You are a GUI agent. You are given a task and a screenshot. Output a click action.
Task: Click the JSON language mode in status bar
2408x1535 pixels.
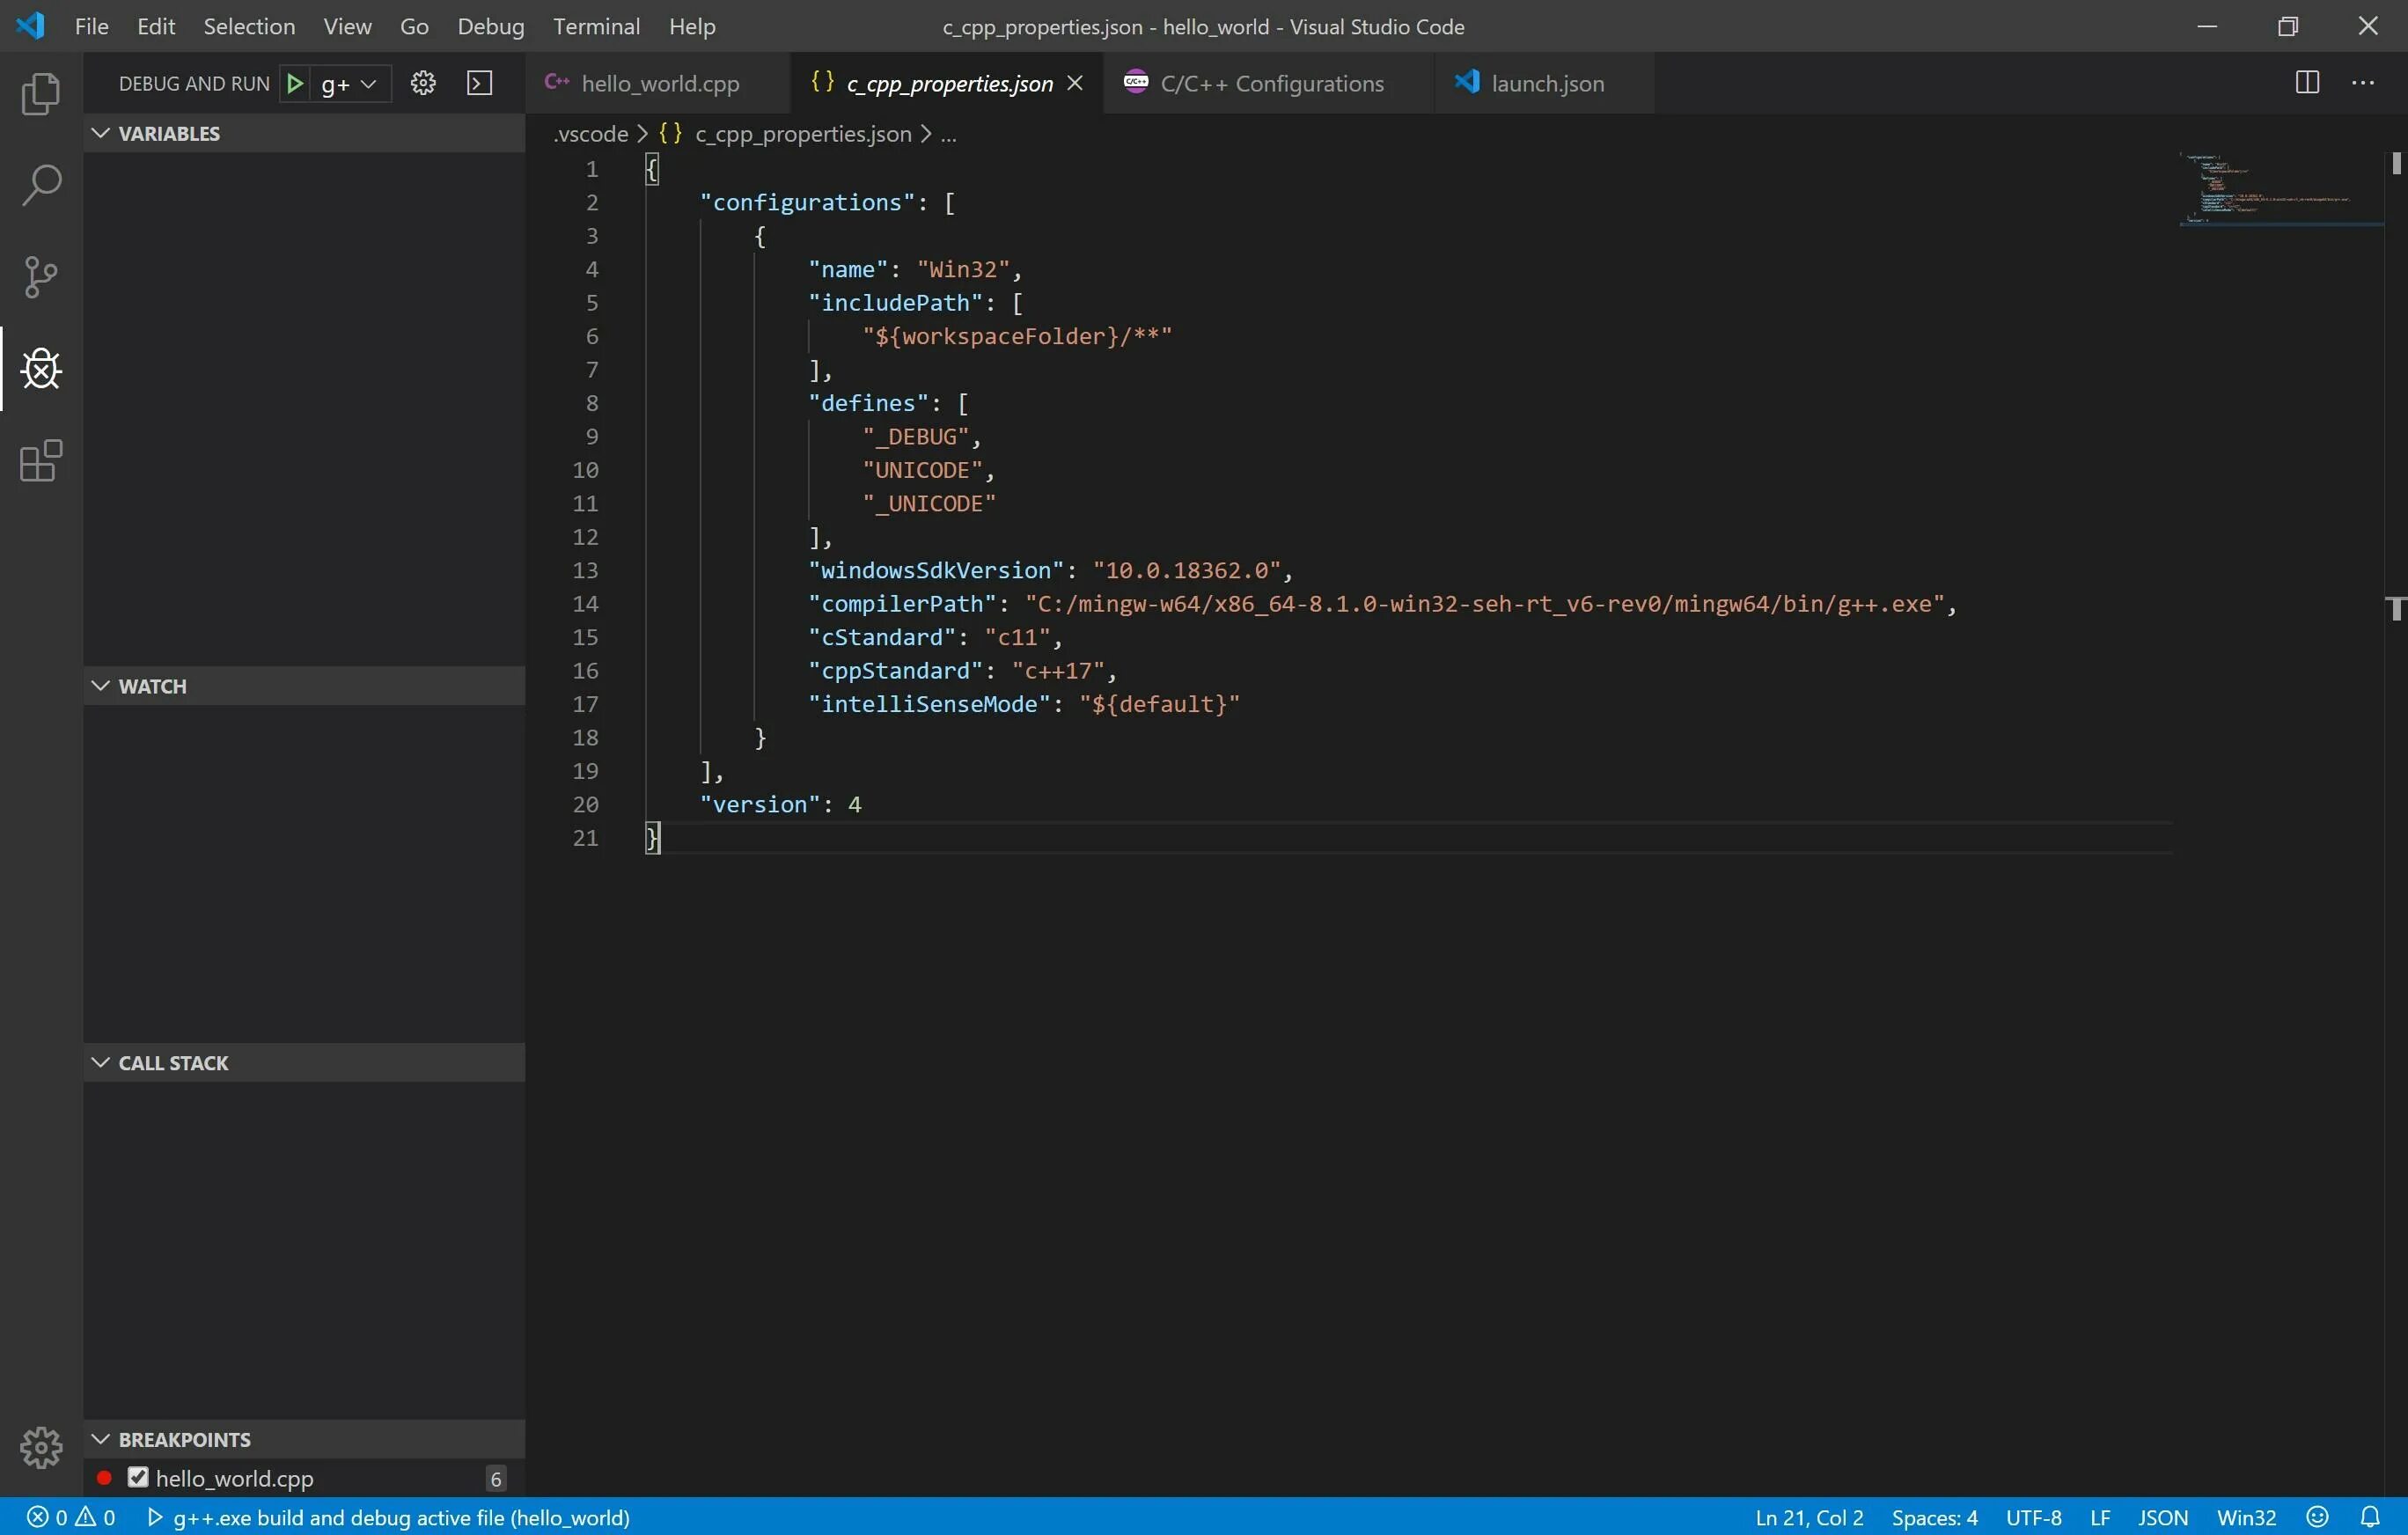click(2162, 1517)
